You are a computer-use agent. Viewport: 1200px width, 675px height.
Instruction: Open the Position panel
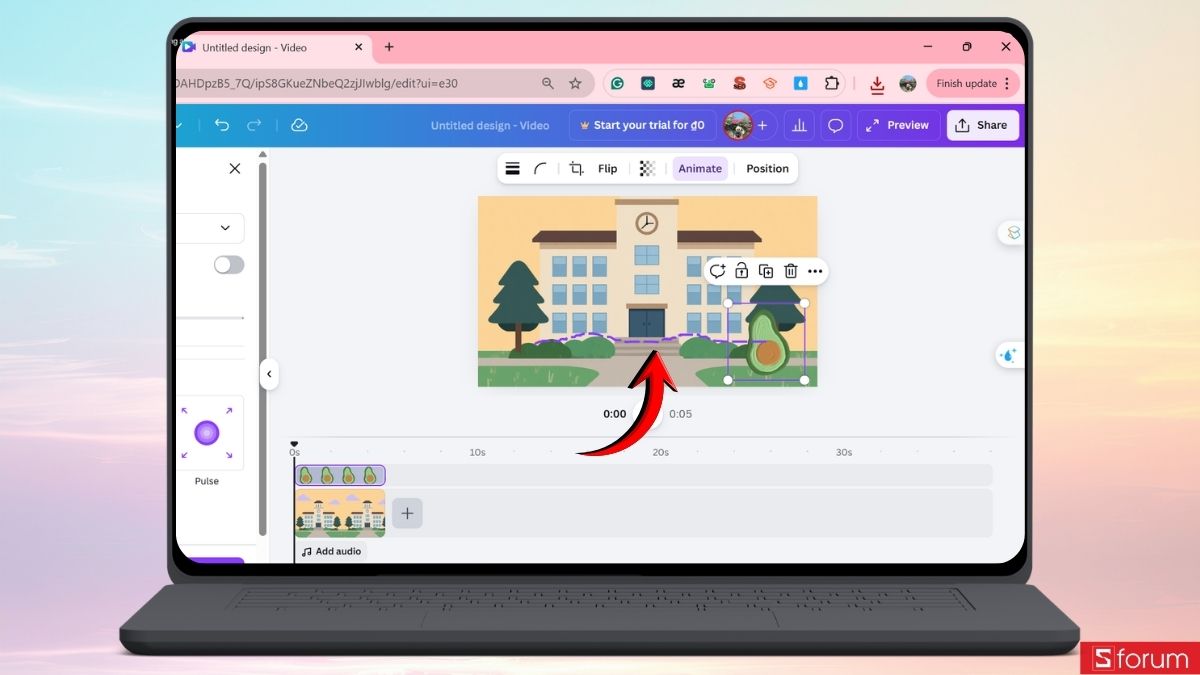(767, 169)
